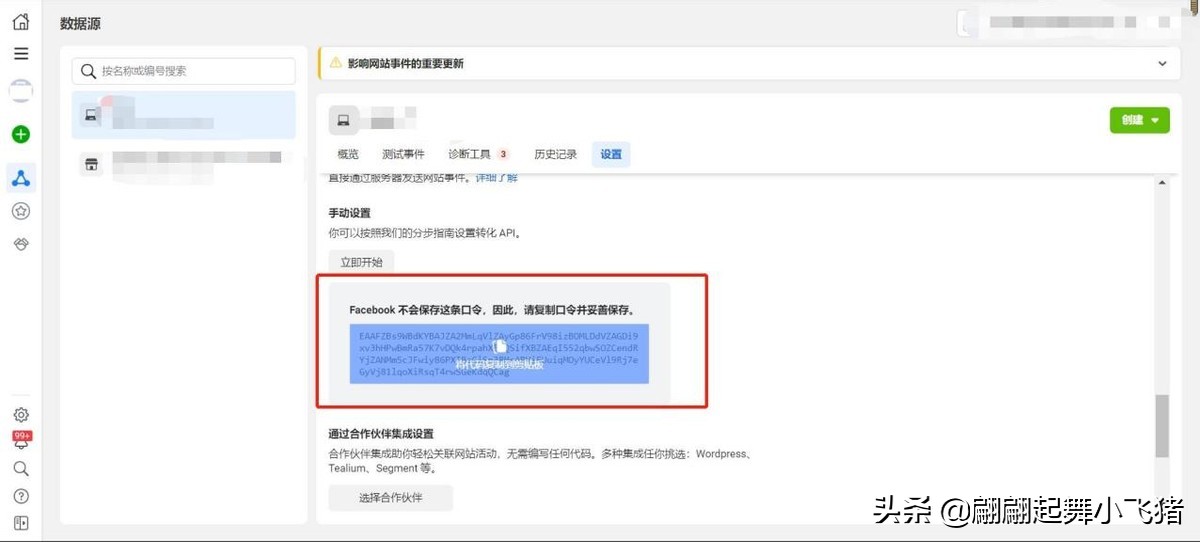1200x542 pixels.
Task: Click the warning icon in the update banner
Action: (335, 63)
